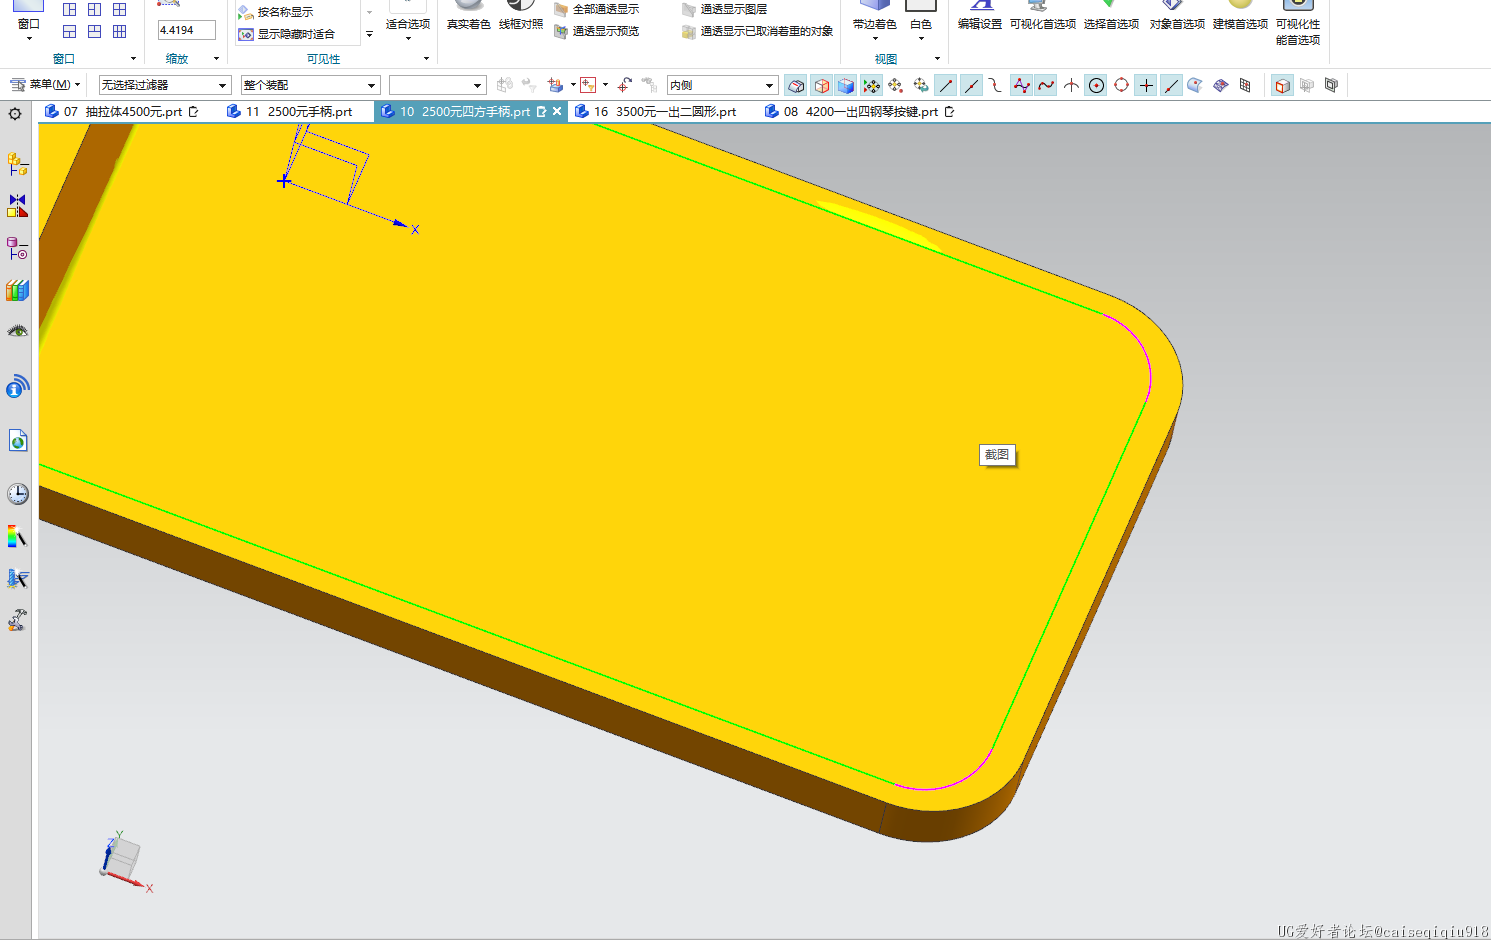Click Fit on Show/Hide (显示隐藏时适合)
The width and height of the screenshot is (1491, 943).
pos(286,34)
